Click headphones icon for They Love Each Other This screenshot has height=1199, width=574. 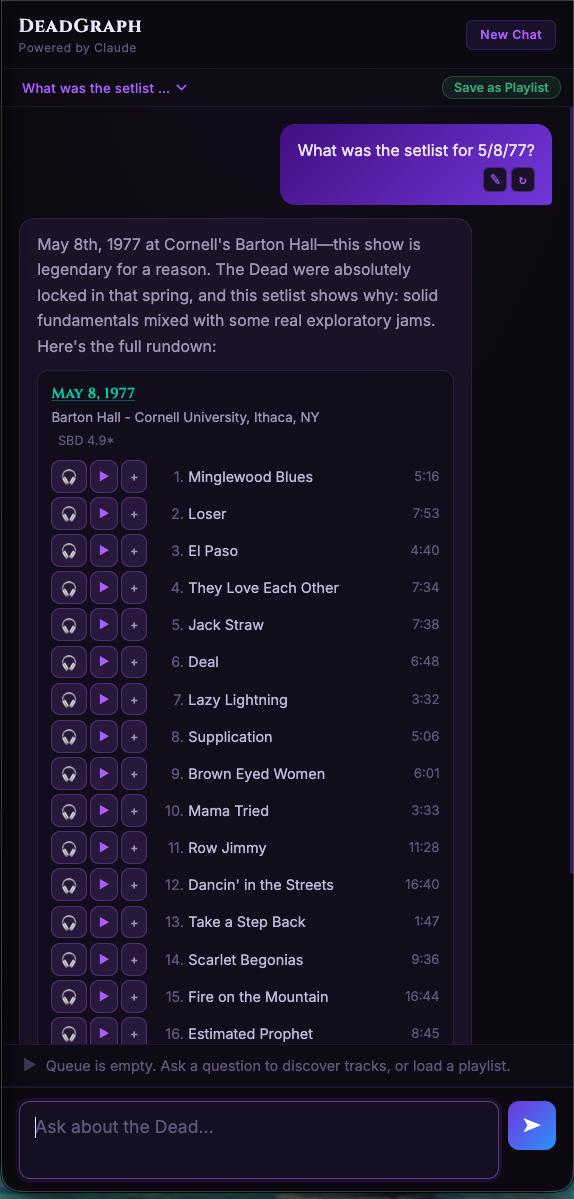pos(69,588)
